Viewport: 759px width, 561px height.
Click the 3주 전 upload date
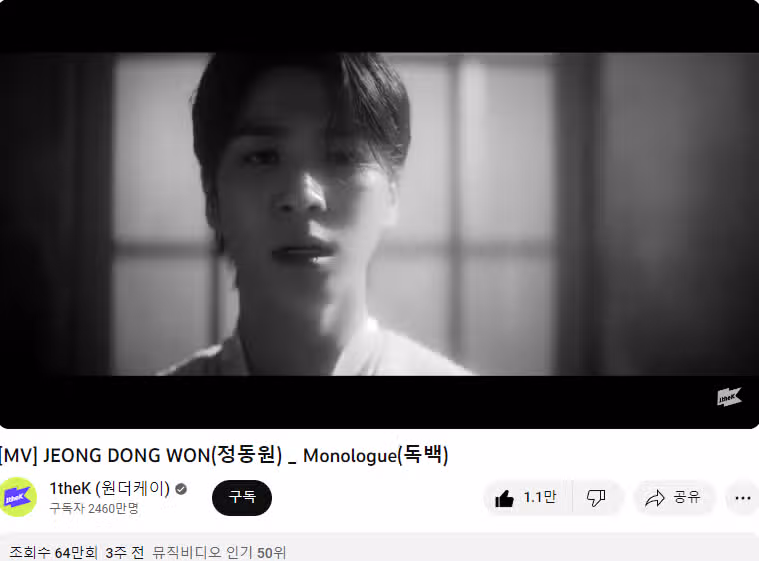point(124,552)
